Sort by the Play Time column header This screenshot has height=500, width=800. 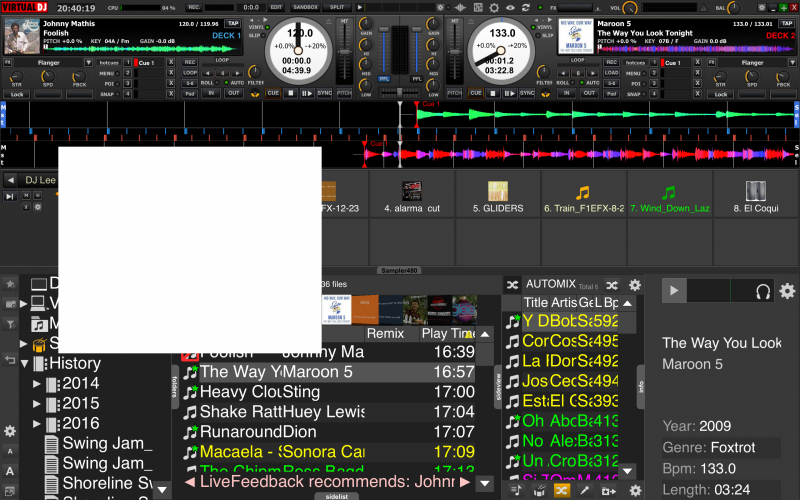(447, 334)
